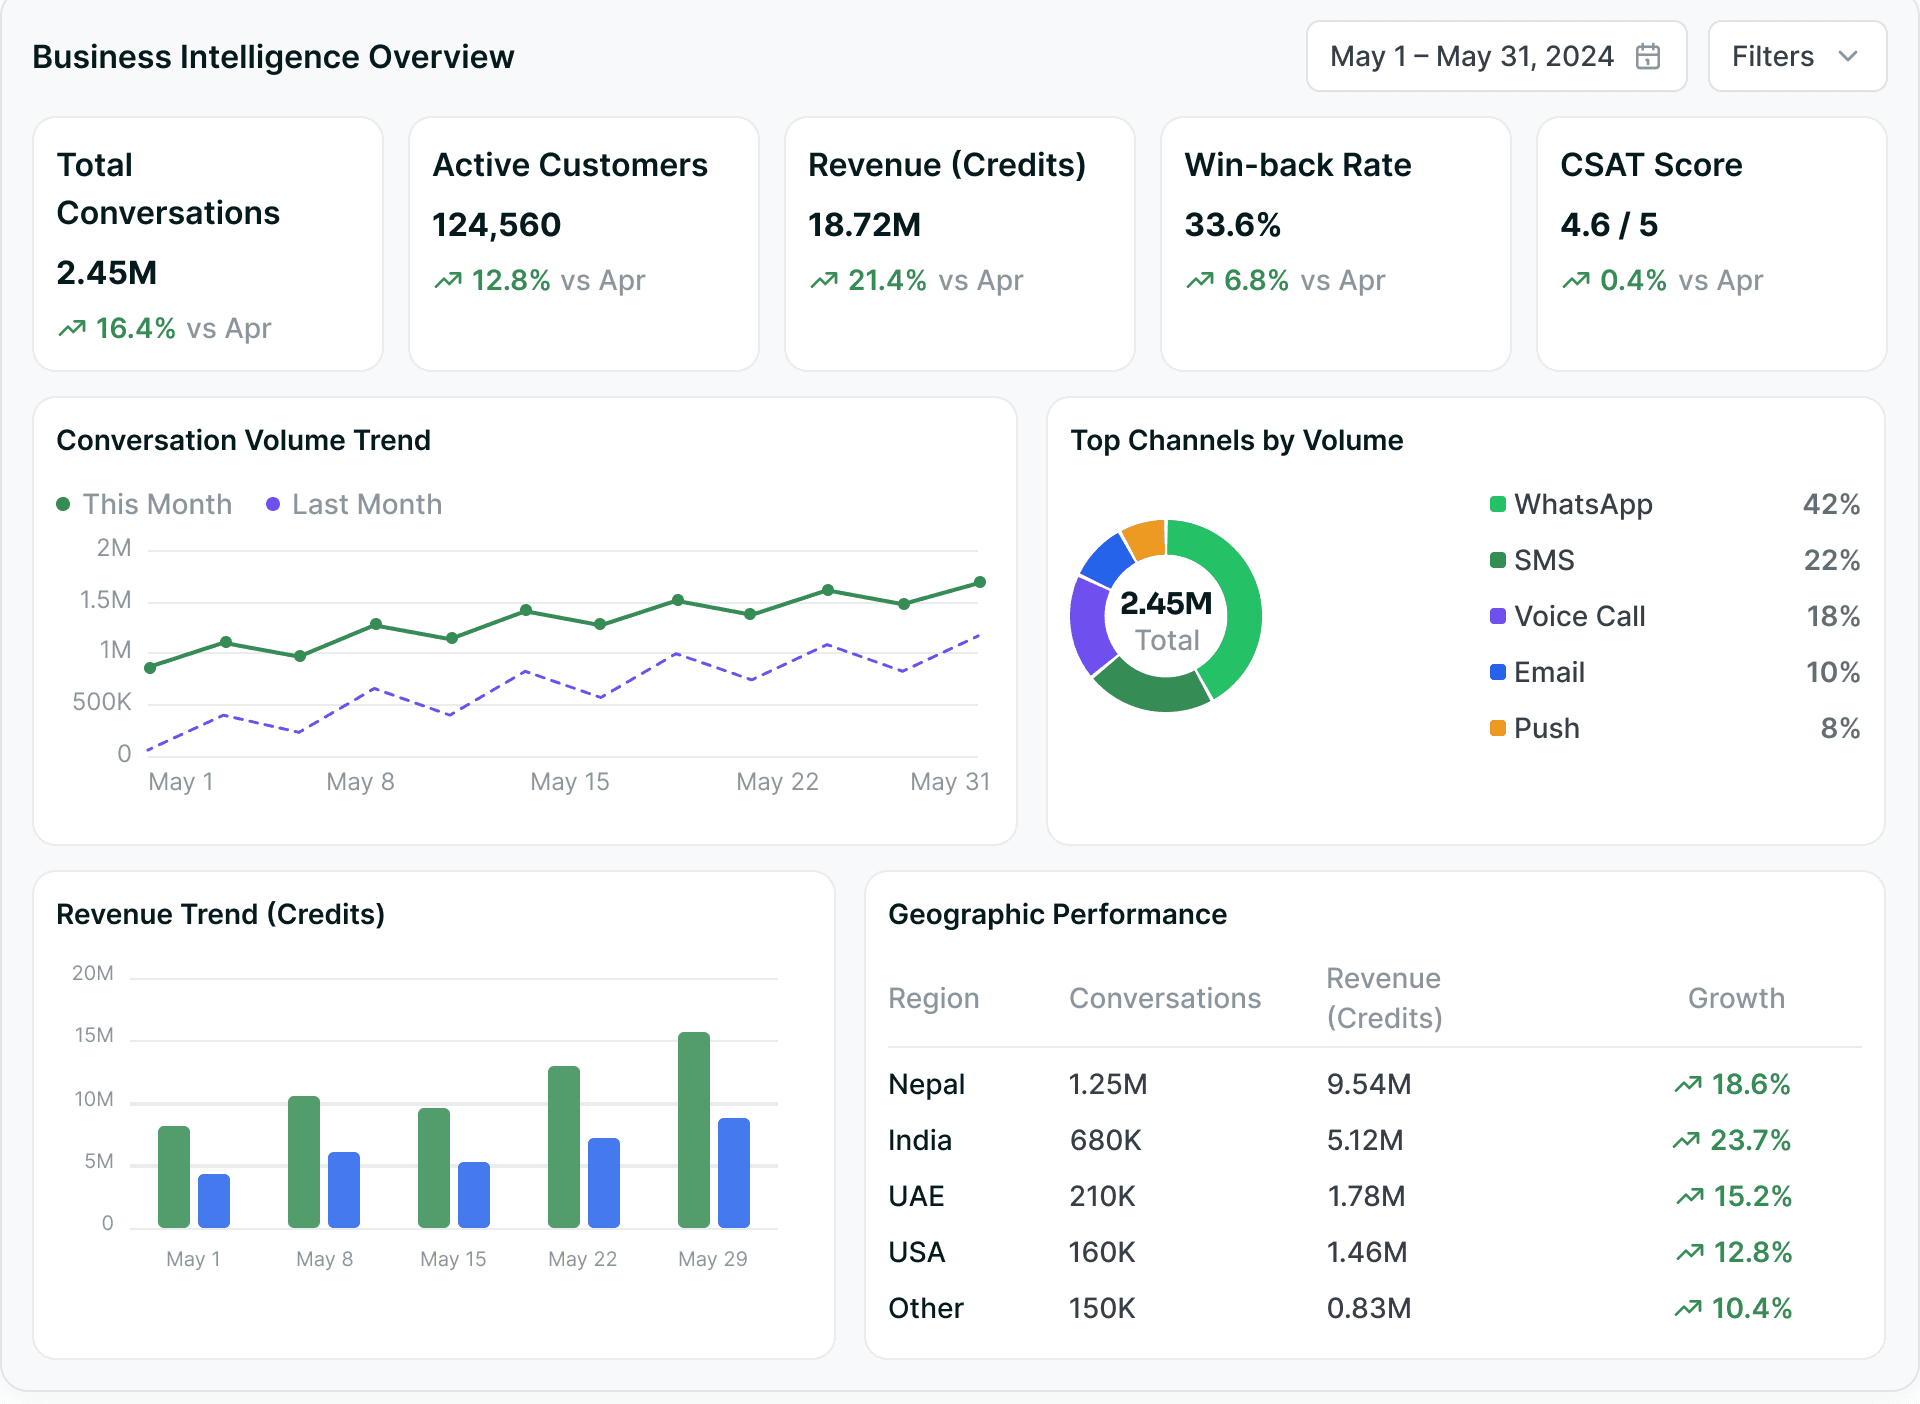Click the Voice Call purple legend swatch
The image size is (1920, 1404).
[1498, 616]
